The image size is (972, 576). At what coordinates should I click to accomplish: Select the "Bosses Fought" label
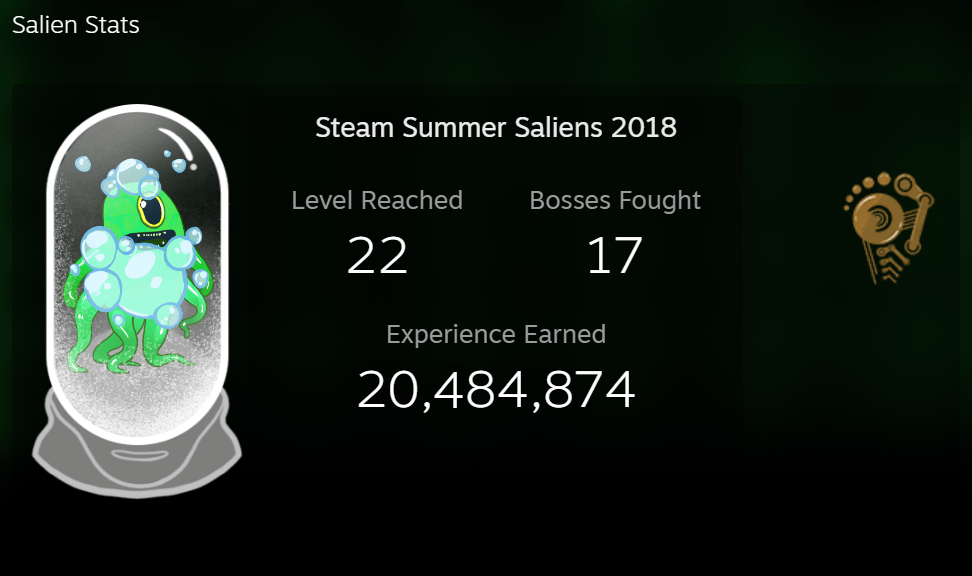pyautogui.click(x=615, y=200)
